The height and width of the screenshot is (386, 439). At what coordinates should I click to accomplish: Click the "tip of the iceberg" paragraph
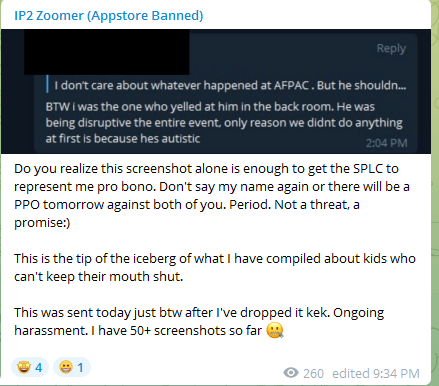click(x=215, y=267)
